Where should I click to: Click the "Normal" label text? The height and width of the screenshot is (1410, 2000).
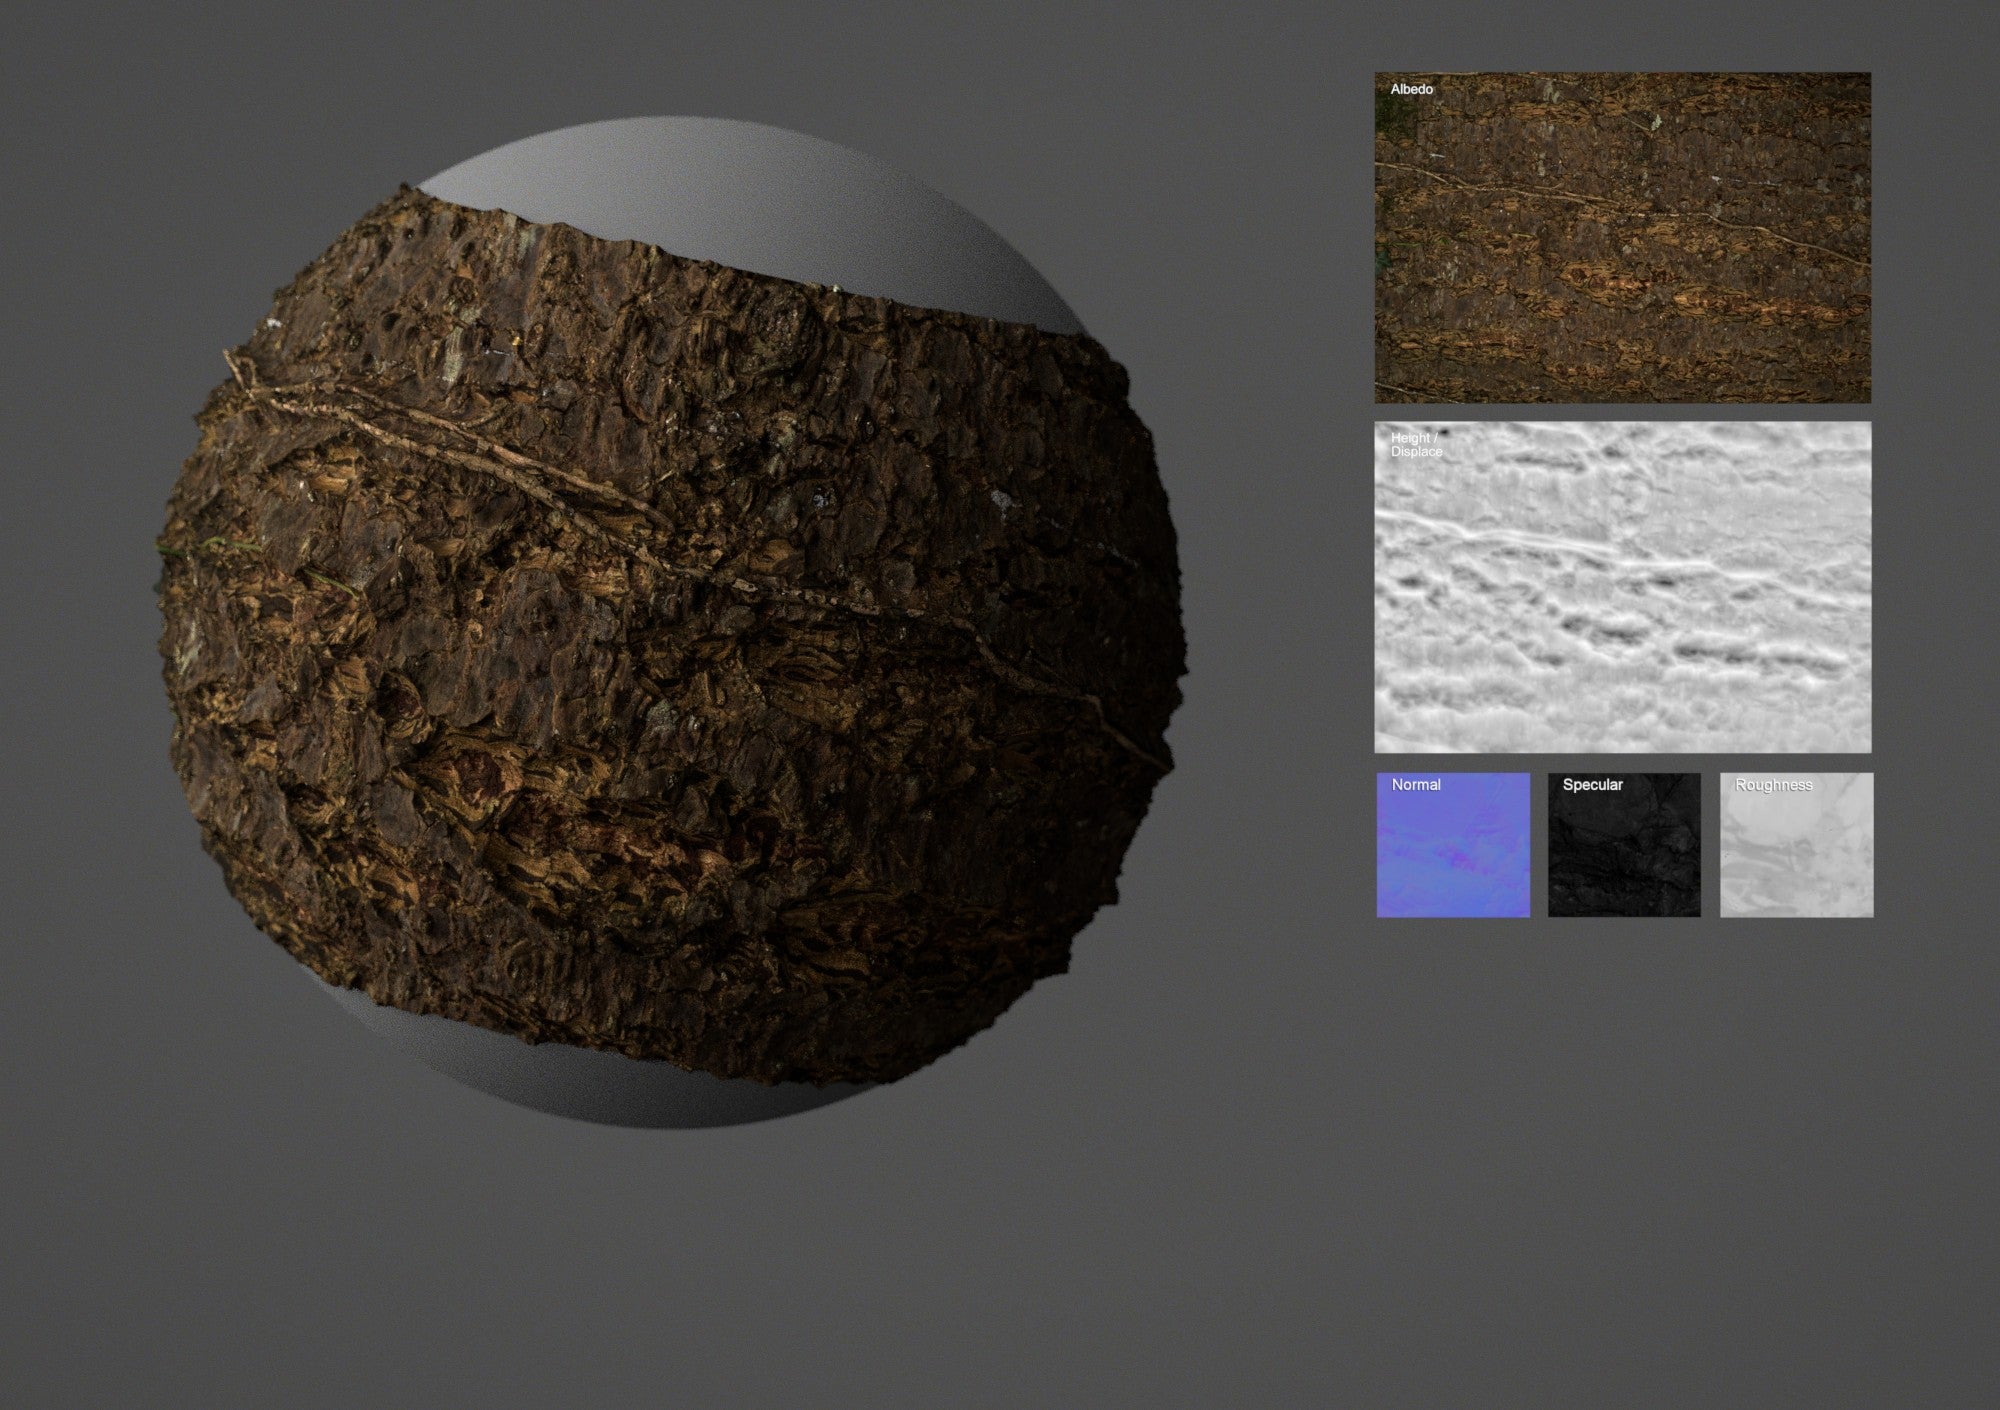coord(1416,785)
